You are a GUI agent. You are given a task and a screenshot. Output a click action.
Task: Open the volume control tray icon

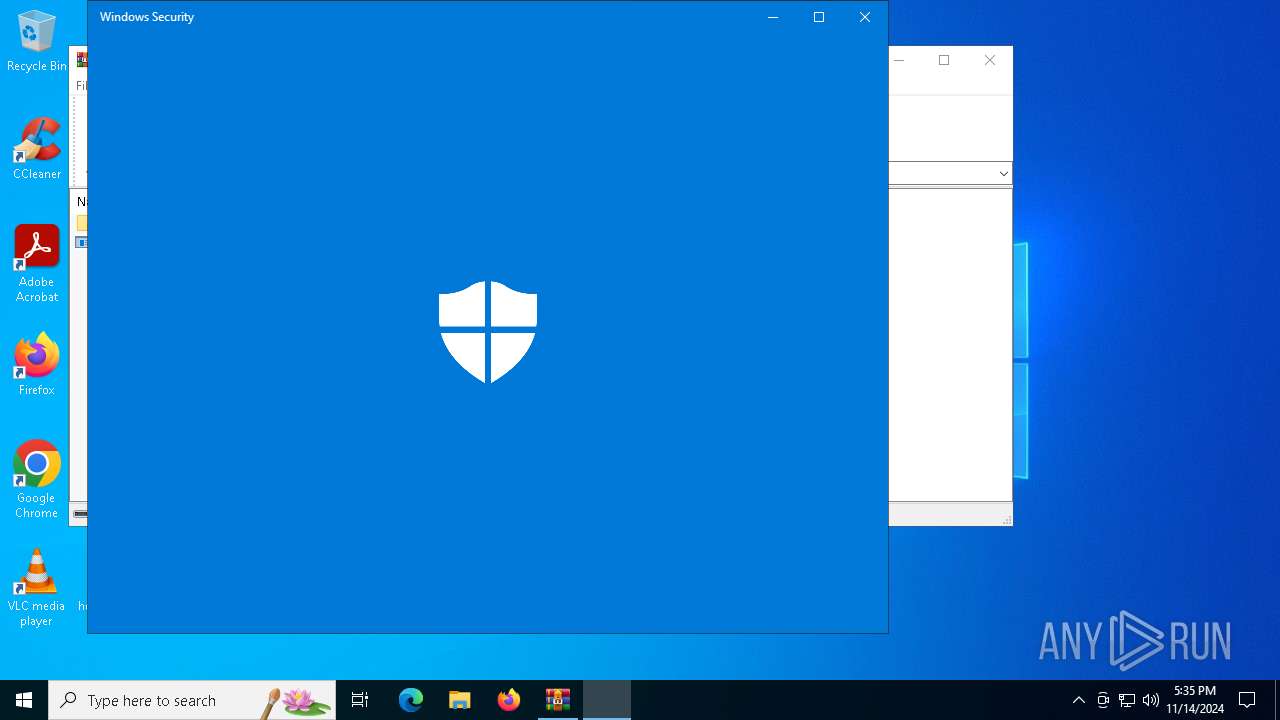point(1151,700)
